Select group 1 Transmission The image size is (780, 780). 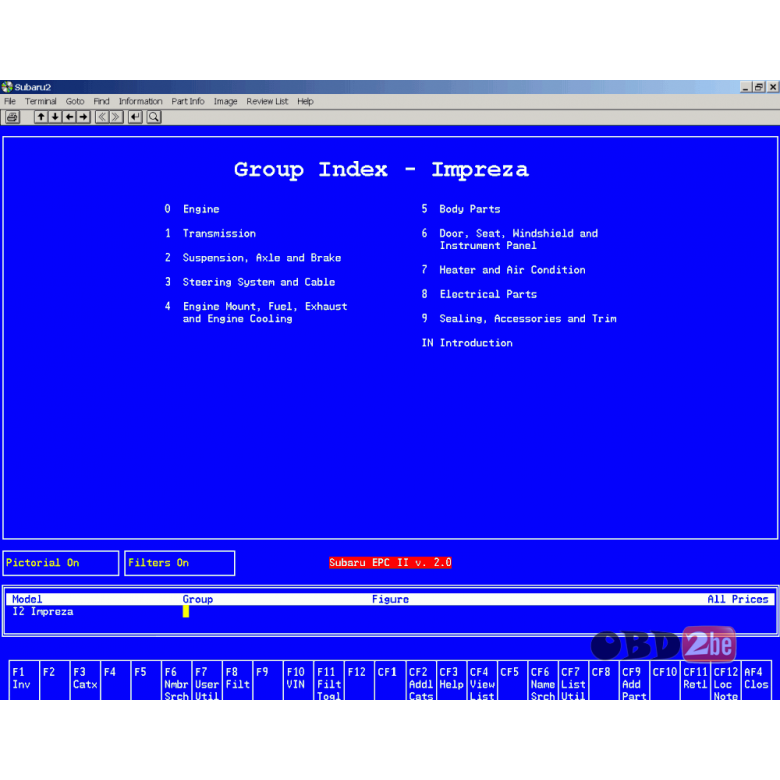click(x=210, y=233)
